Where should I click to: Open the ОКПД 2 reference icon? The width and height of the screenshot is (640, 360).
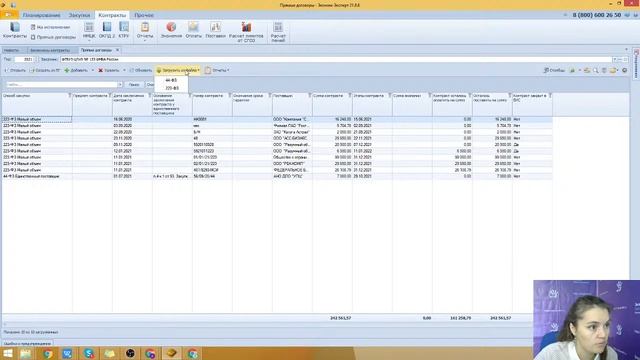point(107,31)
